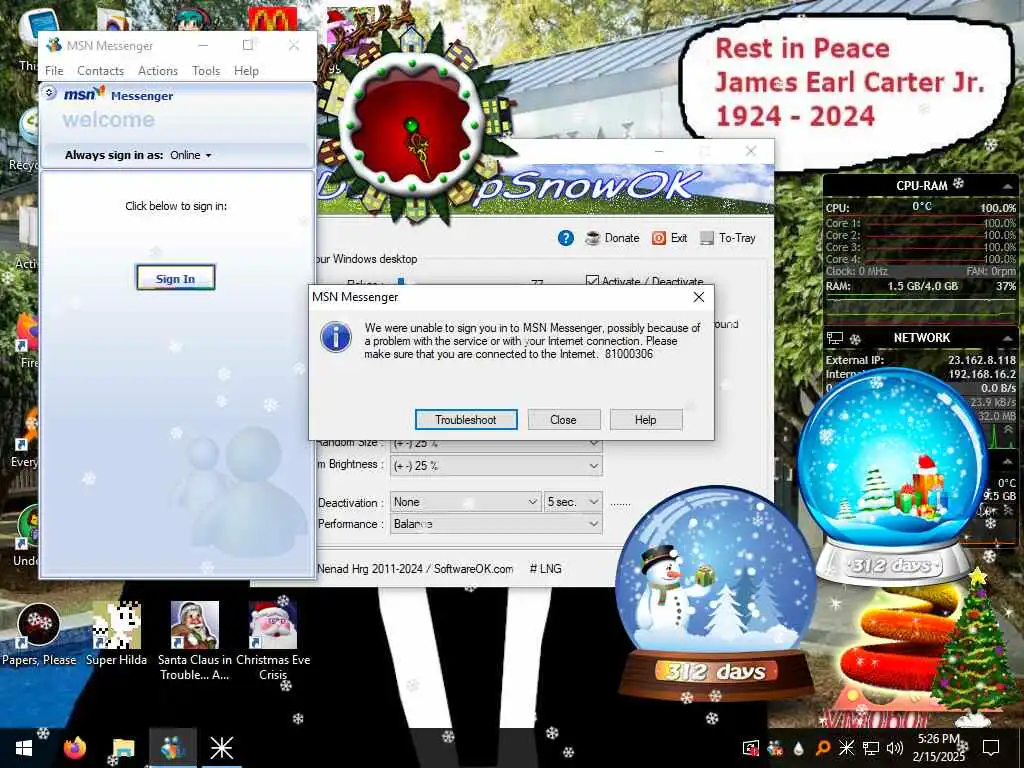
Task: Click the water drop tray icon
Action: tap(799, 748)
